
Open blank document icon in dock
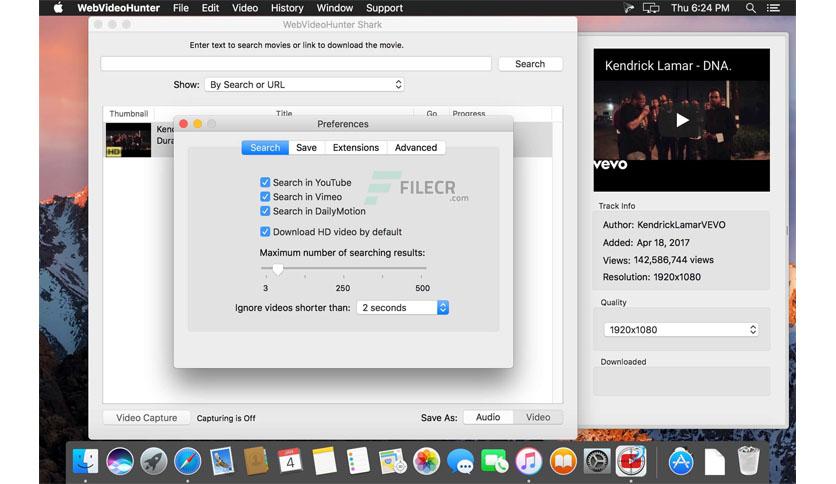(x=715, y=461)
